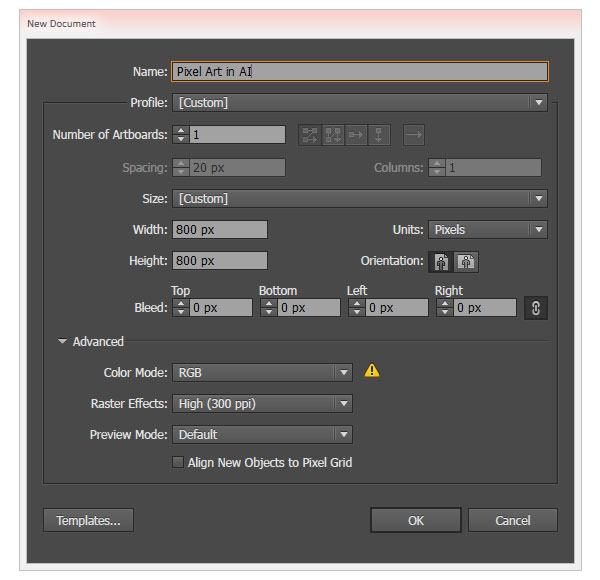Click the Name field with Pixel Art in AI
This screenshot has width=600, height=580.
(360, 72)
